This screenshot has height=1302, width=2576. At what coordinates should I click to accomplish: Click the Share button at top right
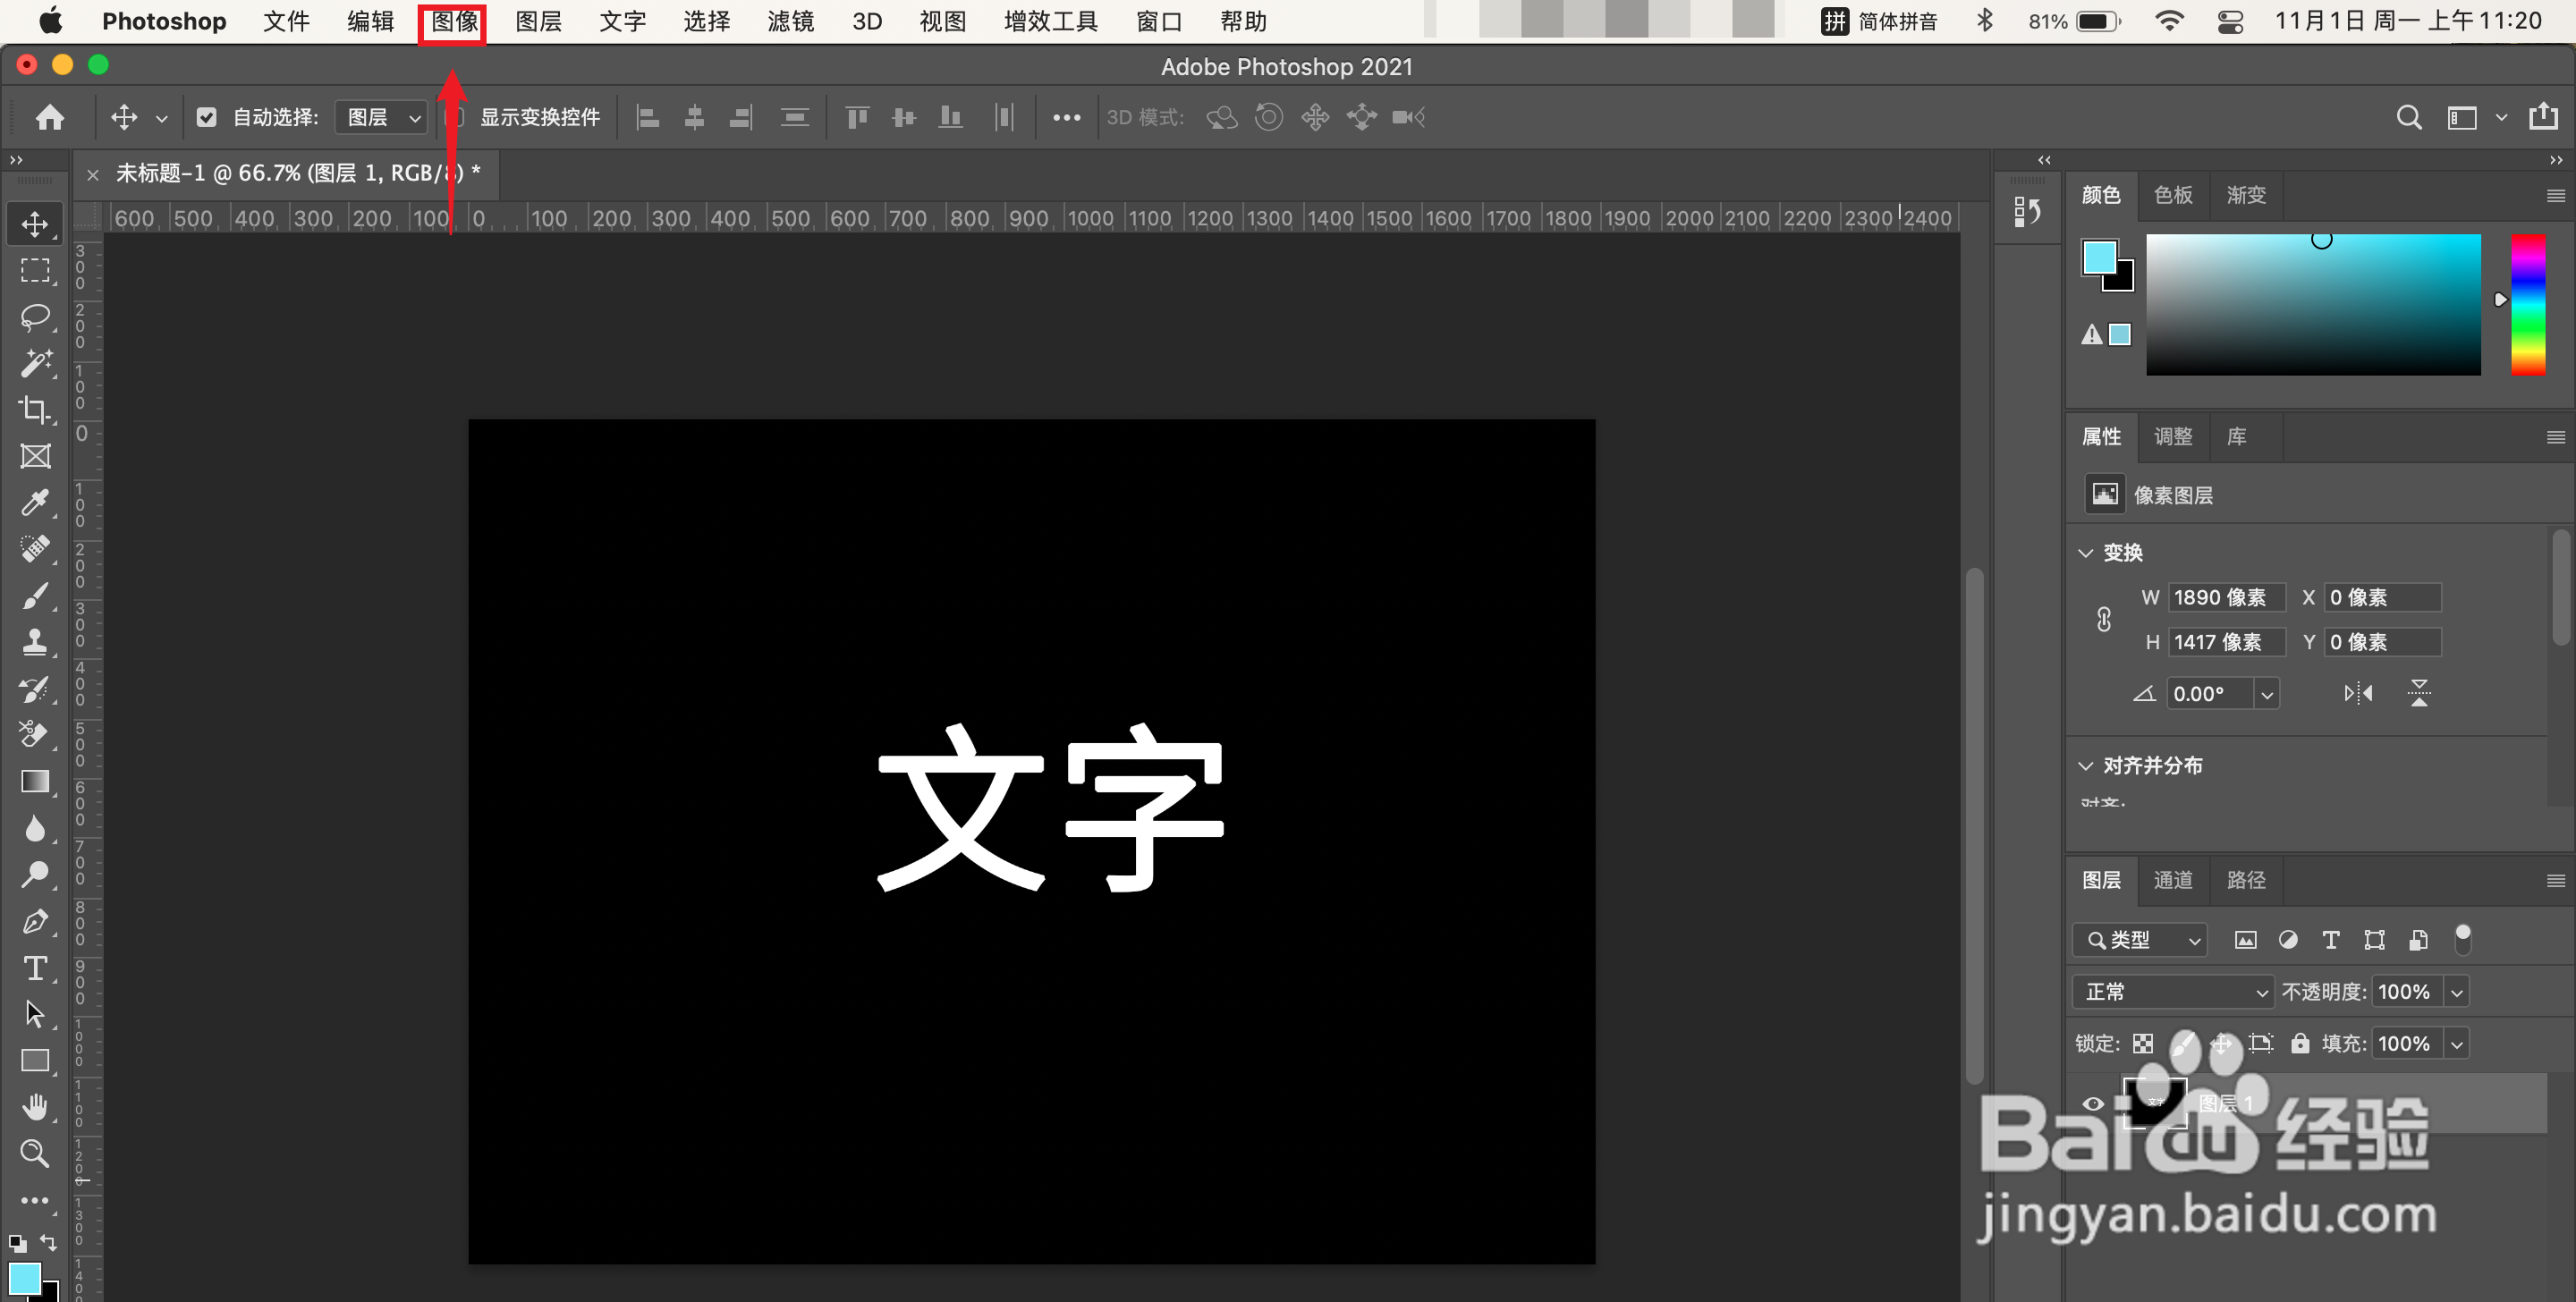tap(2543, 117)
